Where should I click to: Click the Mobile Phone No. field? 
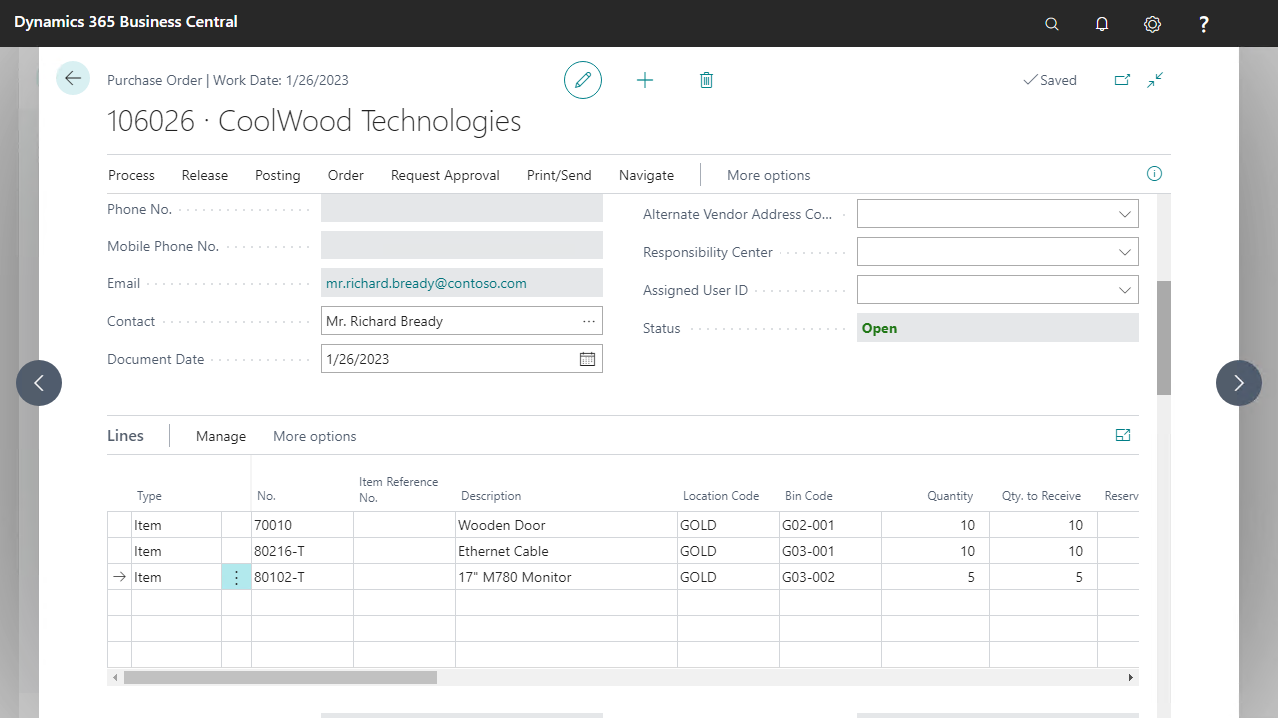tap(462, 245)
